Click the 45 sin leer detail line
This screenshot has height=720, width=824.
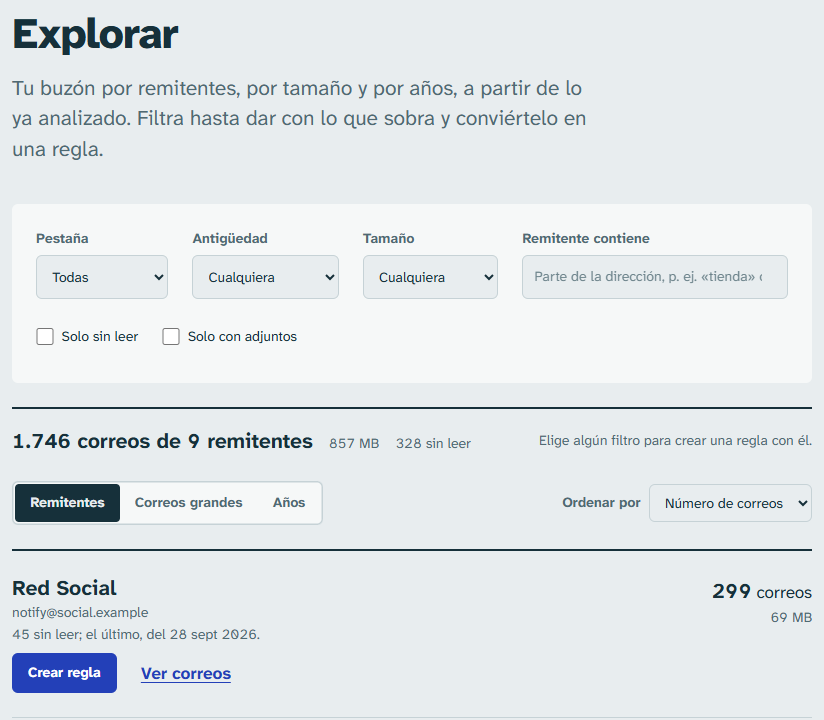136,634
